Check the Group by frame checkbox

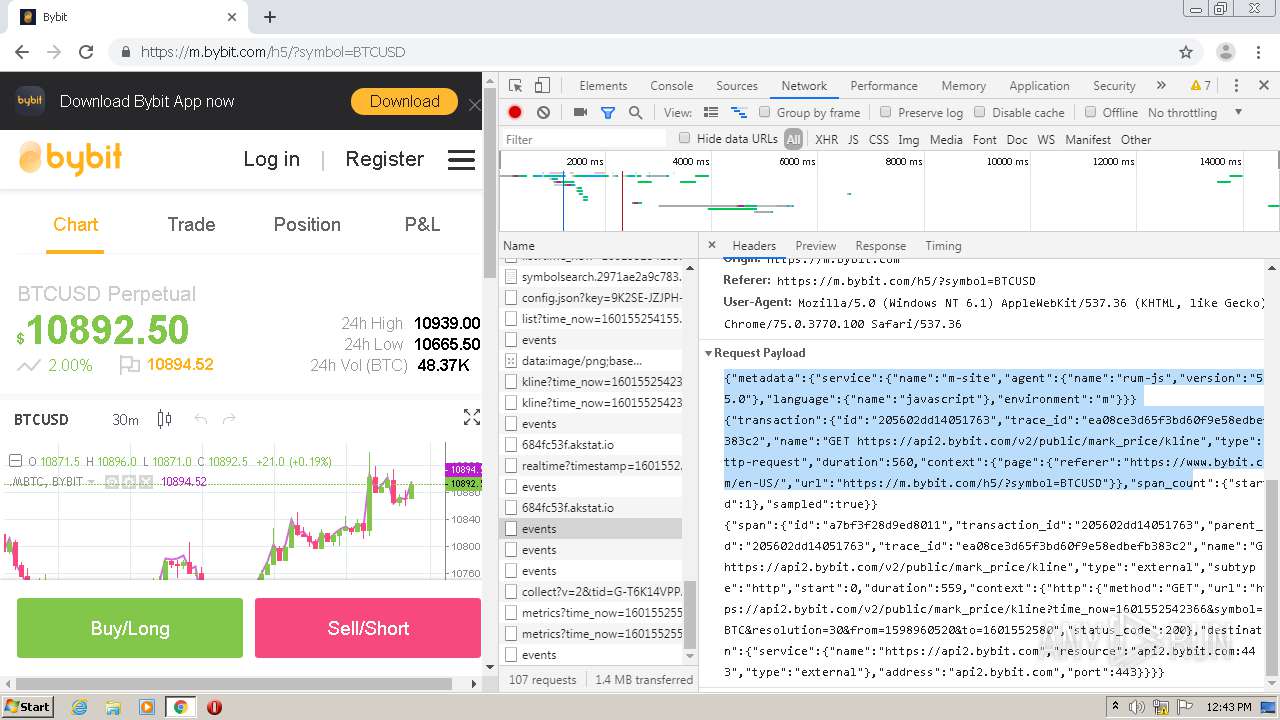(x=765, y=113)
